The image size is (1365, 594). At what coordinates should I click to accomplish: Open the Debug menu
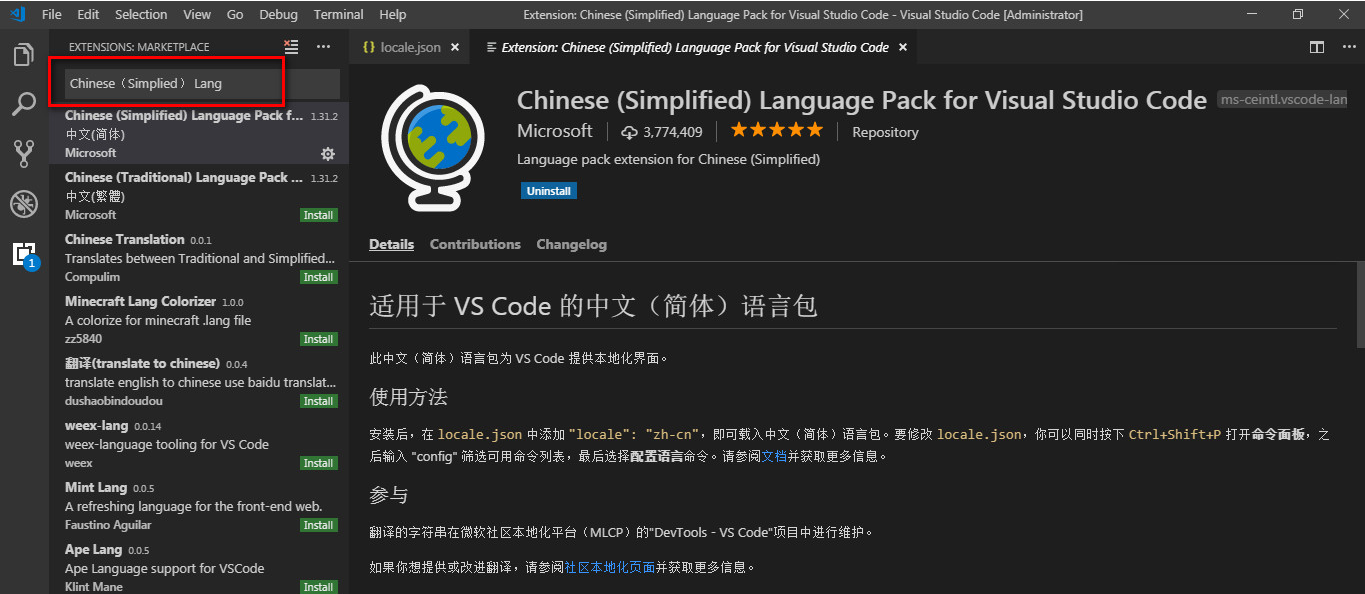(278, 14)
